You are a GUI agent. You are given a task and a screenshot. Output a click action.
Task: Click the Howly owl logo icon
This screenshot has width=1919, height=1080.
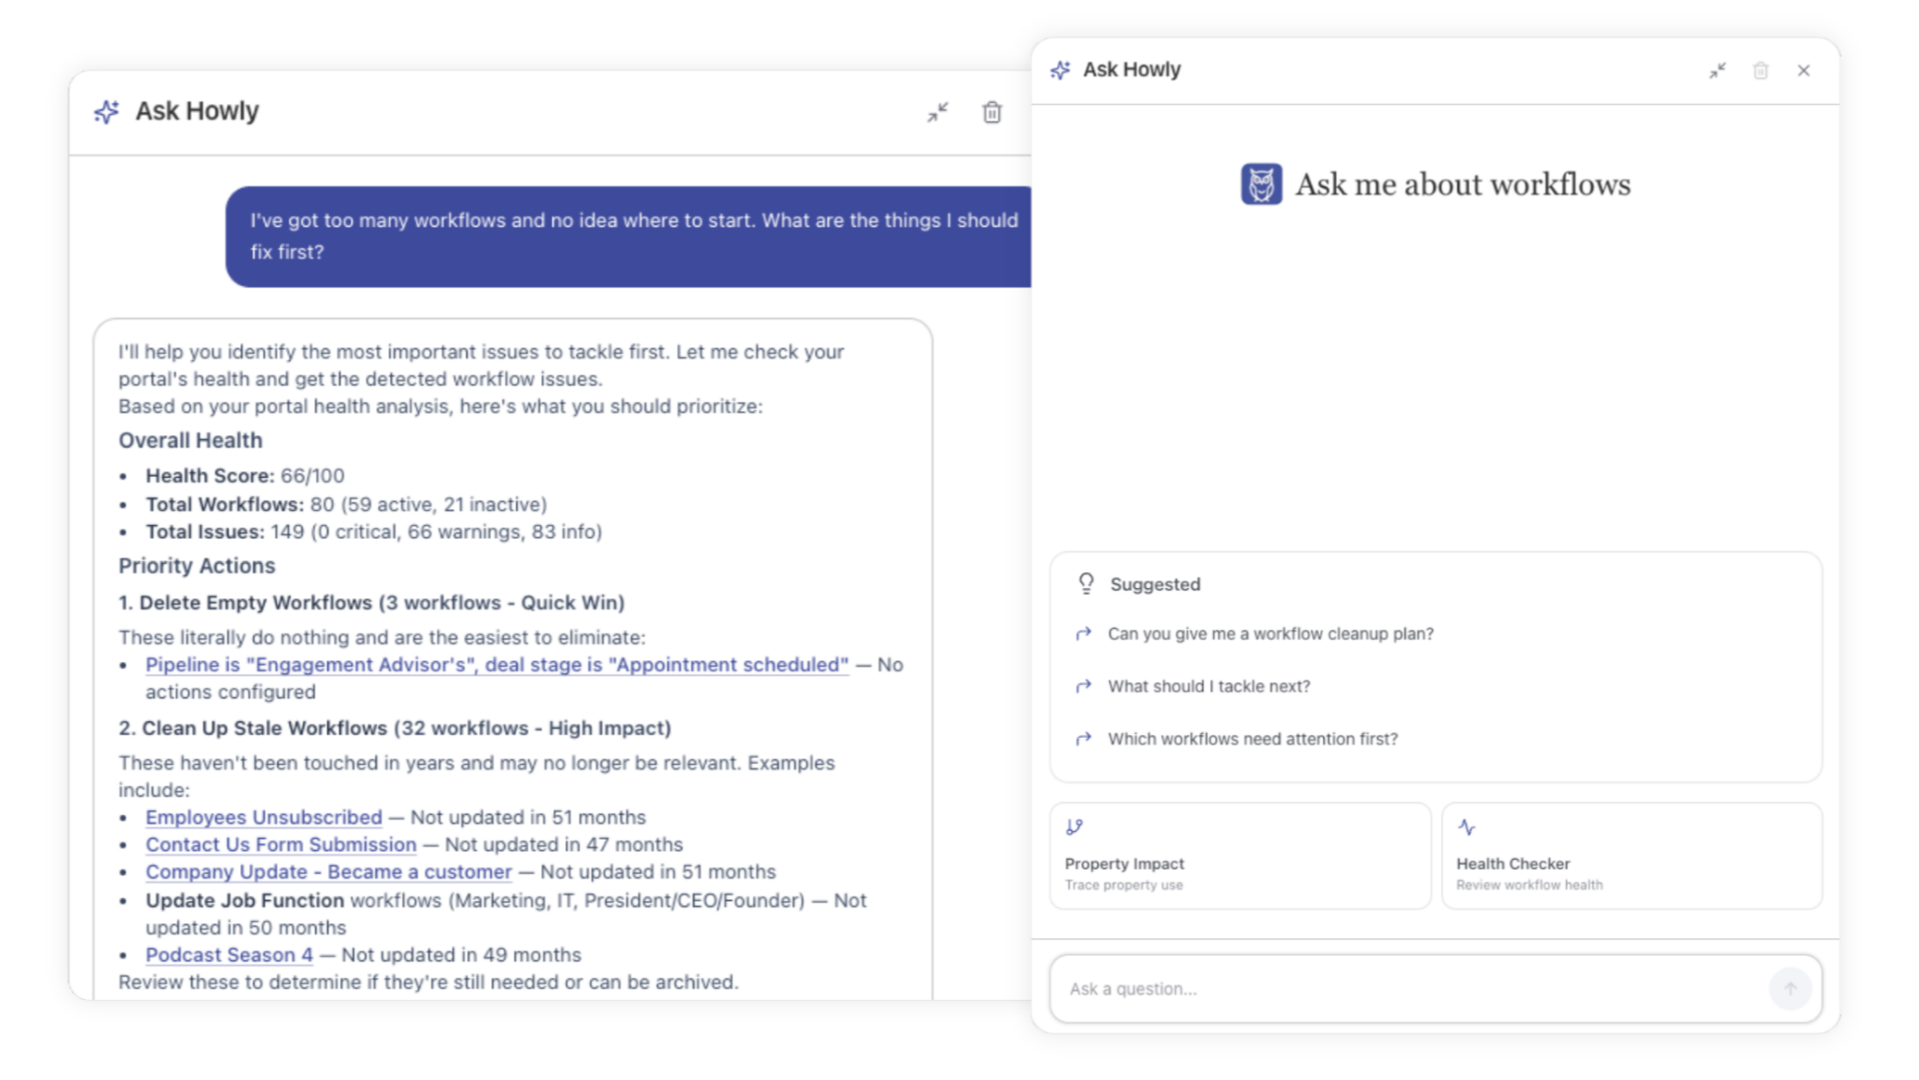pos(1261,184)
